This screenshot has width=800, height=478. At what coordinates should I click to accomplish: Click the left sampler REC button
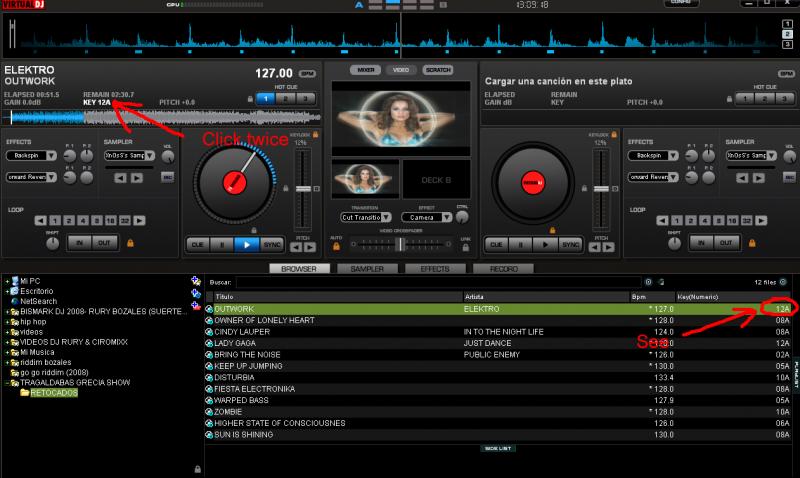[167, 177]
